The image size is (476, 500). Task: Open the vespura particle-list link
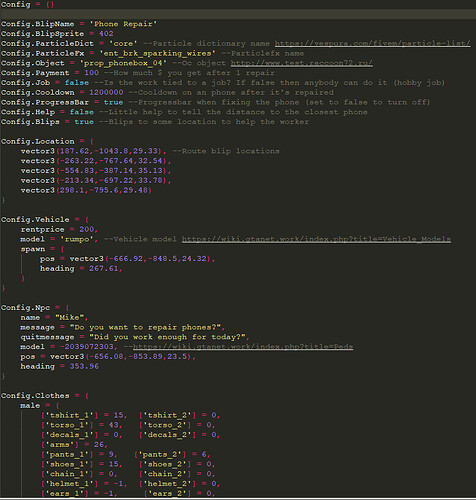pyautogui.click(x=372, y=44)
